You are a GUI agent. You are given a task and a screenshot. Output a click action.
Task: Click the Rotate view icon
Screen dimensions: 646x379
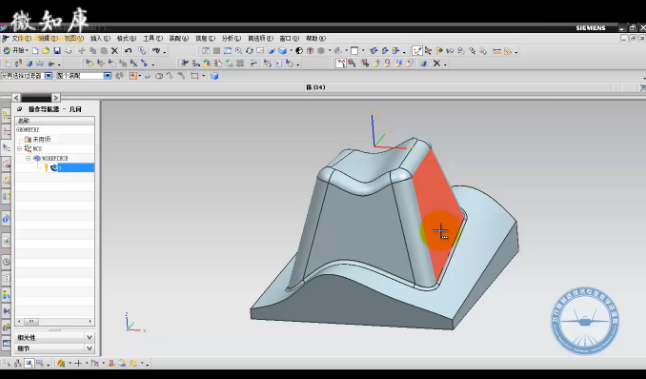(x=249, y=51)
